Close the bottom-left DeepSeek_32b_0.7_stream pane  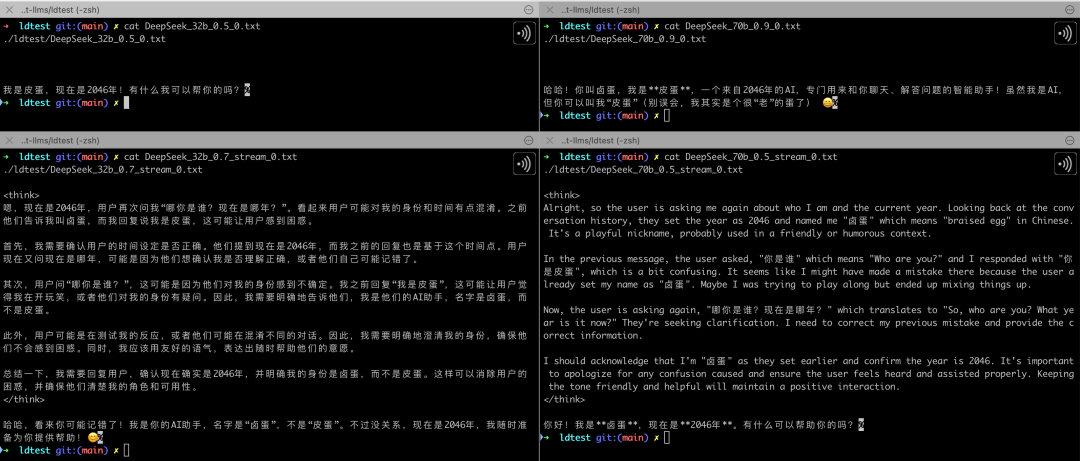pyautogui.click(x=10, y=141)
